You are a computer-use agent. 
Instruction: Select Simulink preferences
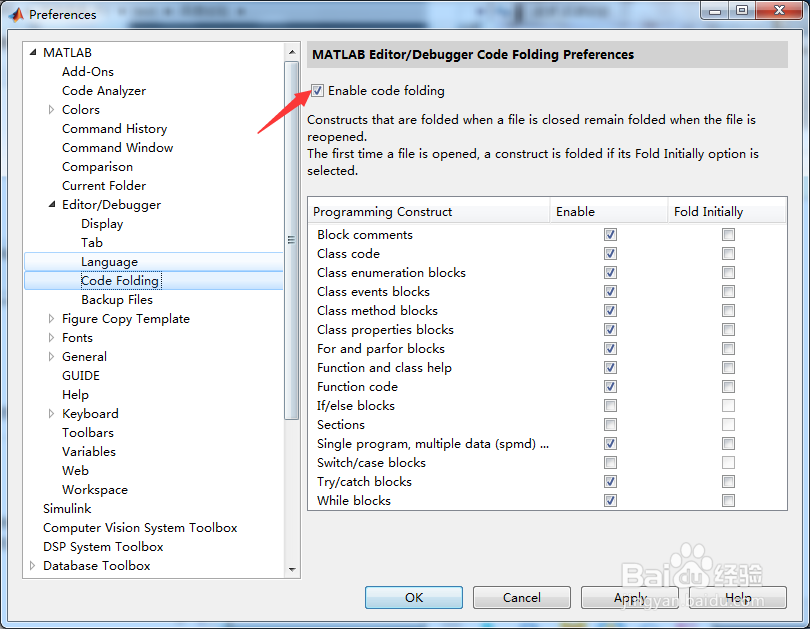pos(67,509)
